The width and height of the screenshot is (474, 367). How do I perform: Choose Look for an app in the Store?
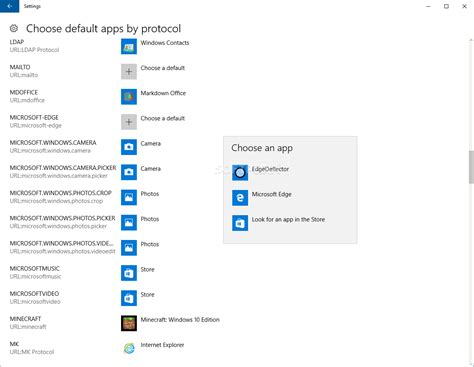pos(288,219)
